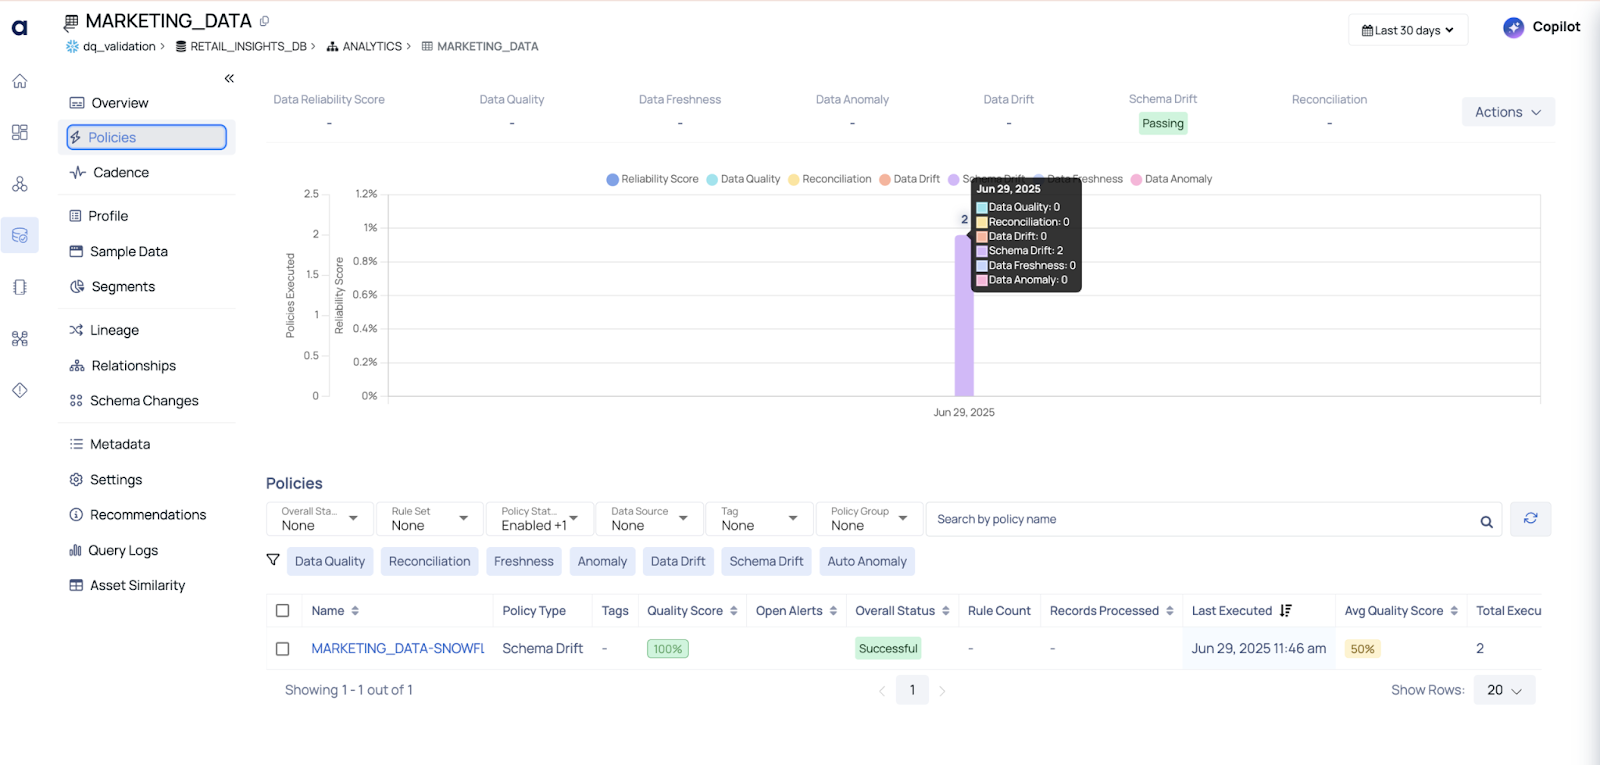Open Policy Status filter dropdown
The width and height of the screenshot is (1600, 765).
click(540, 519)
